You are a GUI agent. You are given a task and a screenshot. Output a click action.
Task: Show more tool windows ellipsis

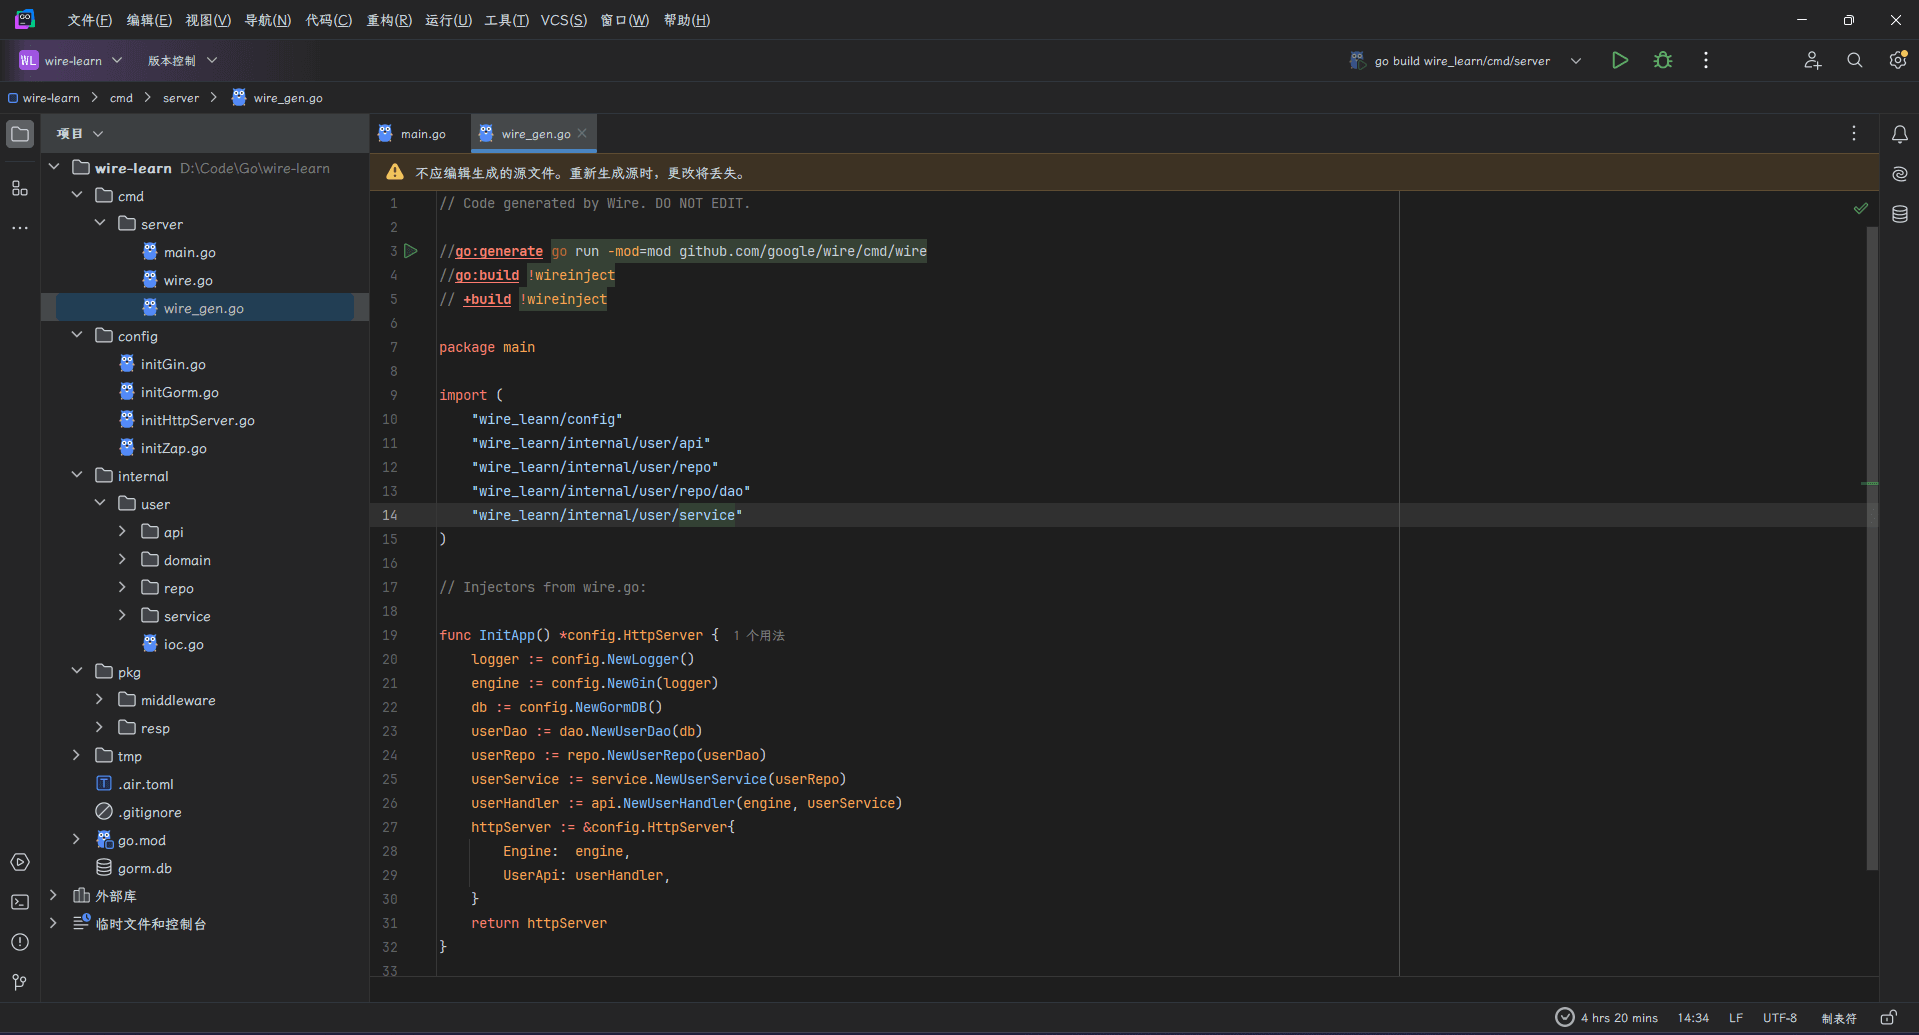20,228
